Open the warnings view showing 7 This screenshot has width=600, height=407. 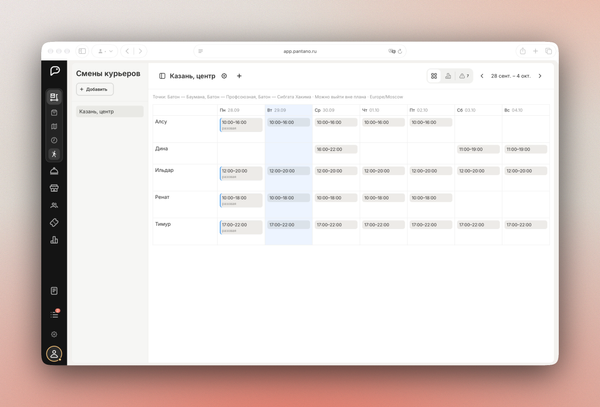pos(464,76)
